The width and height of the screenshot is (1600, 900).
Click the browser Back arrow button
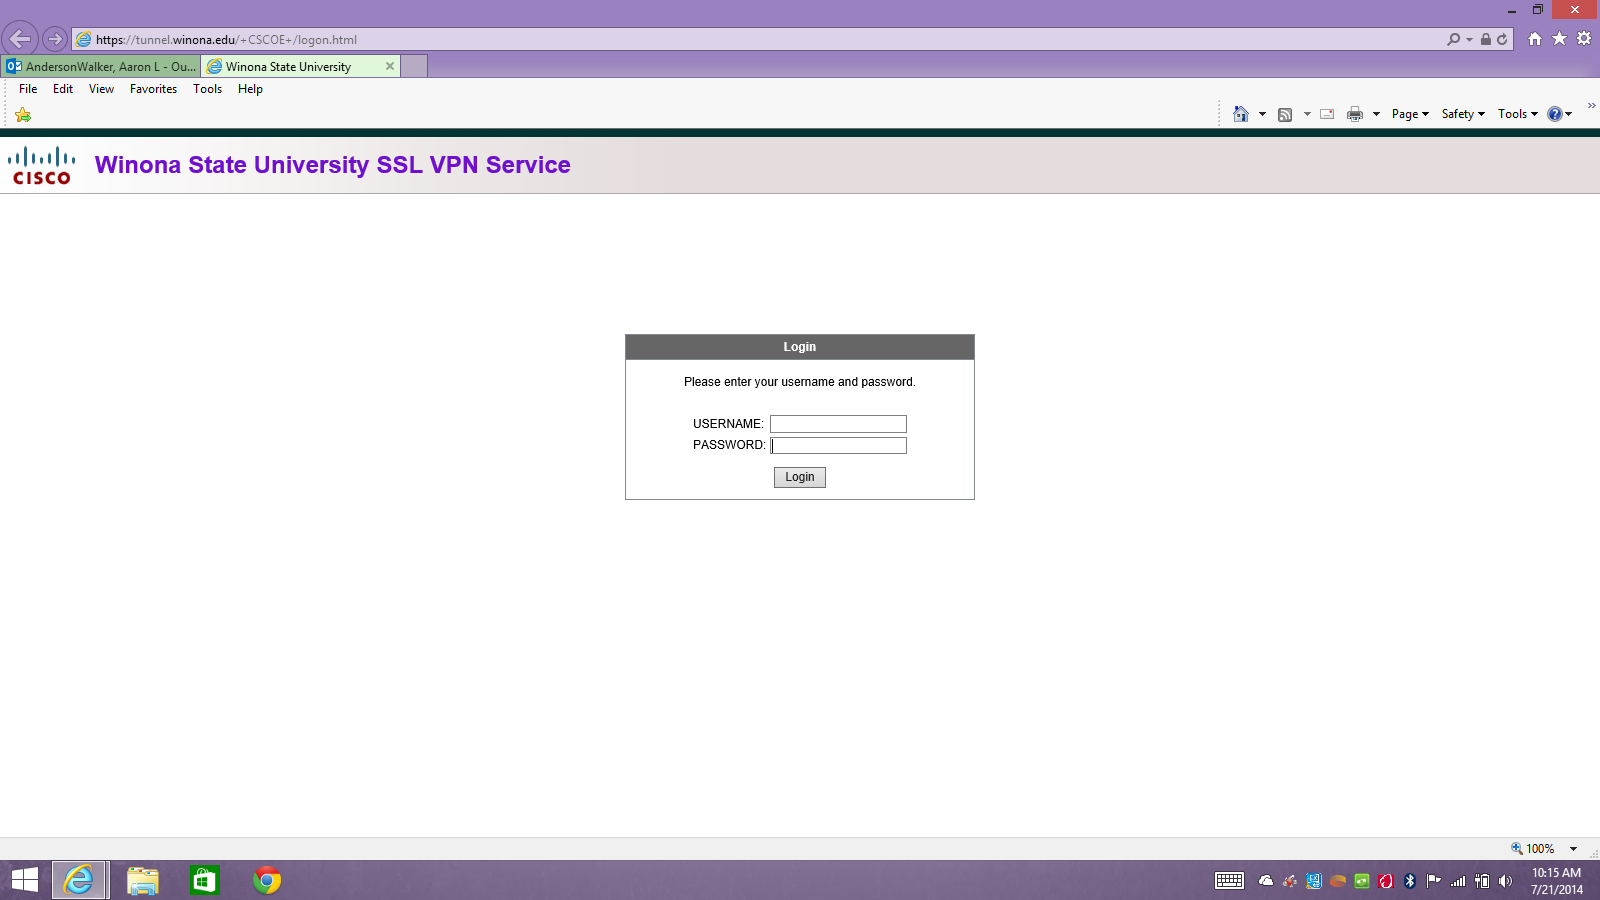(x=20, y=39)
